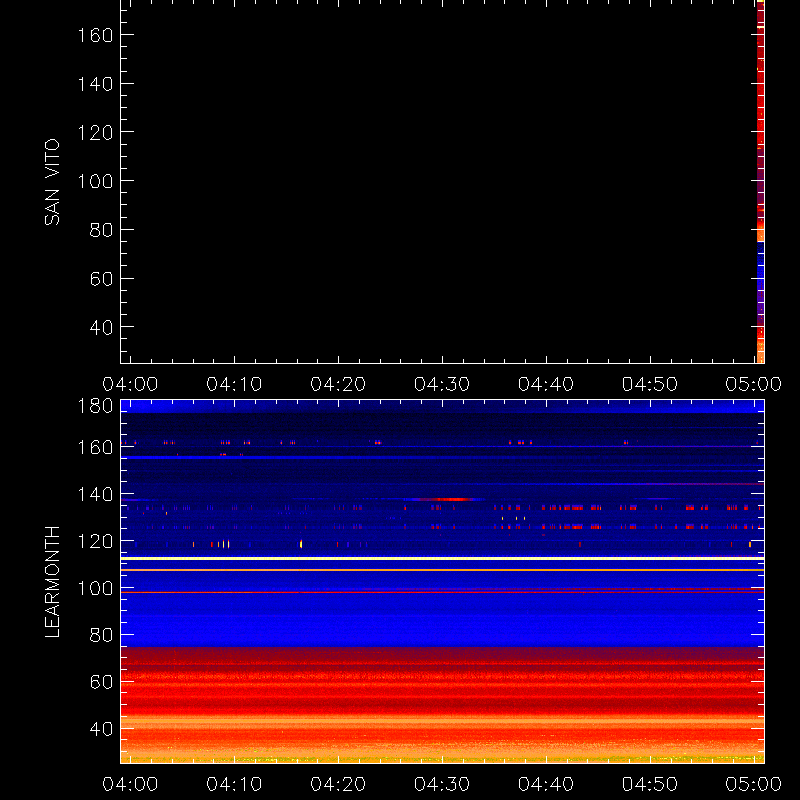The image size is (800, 800).
Task: Click the 100 tick label on the Learmonth axis
Action: (x=95, y=589)
